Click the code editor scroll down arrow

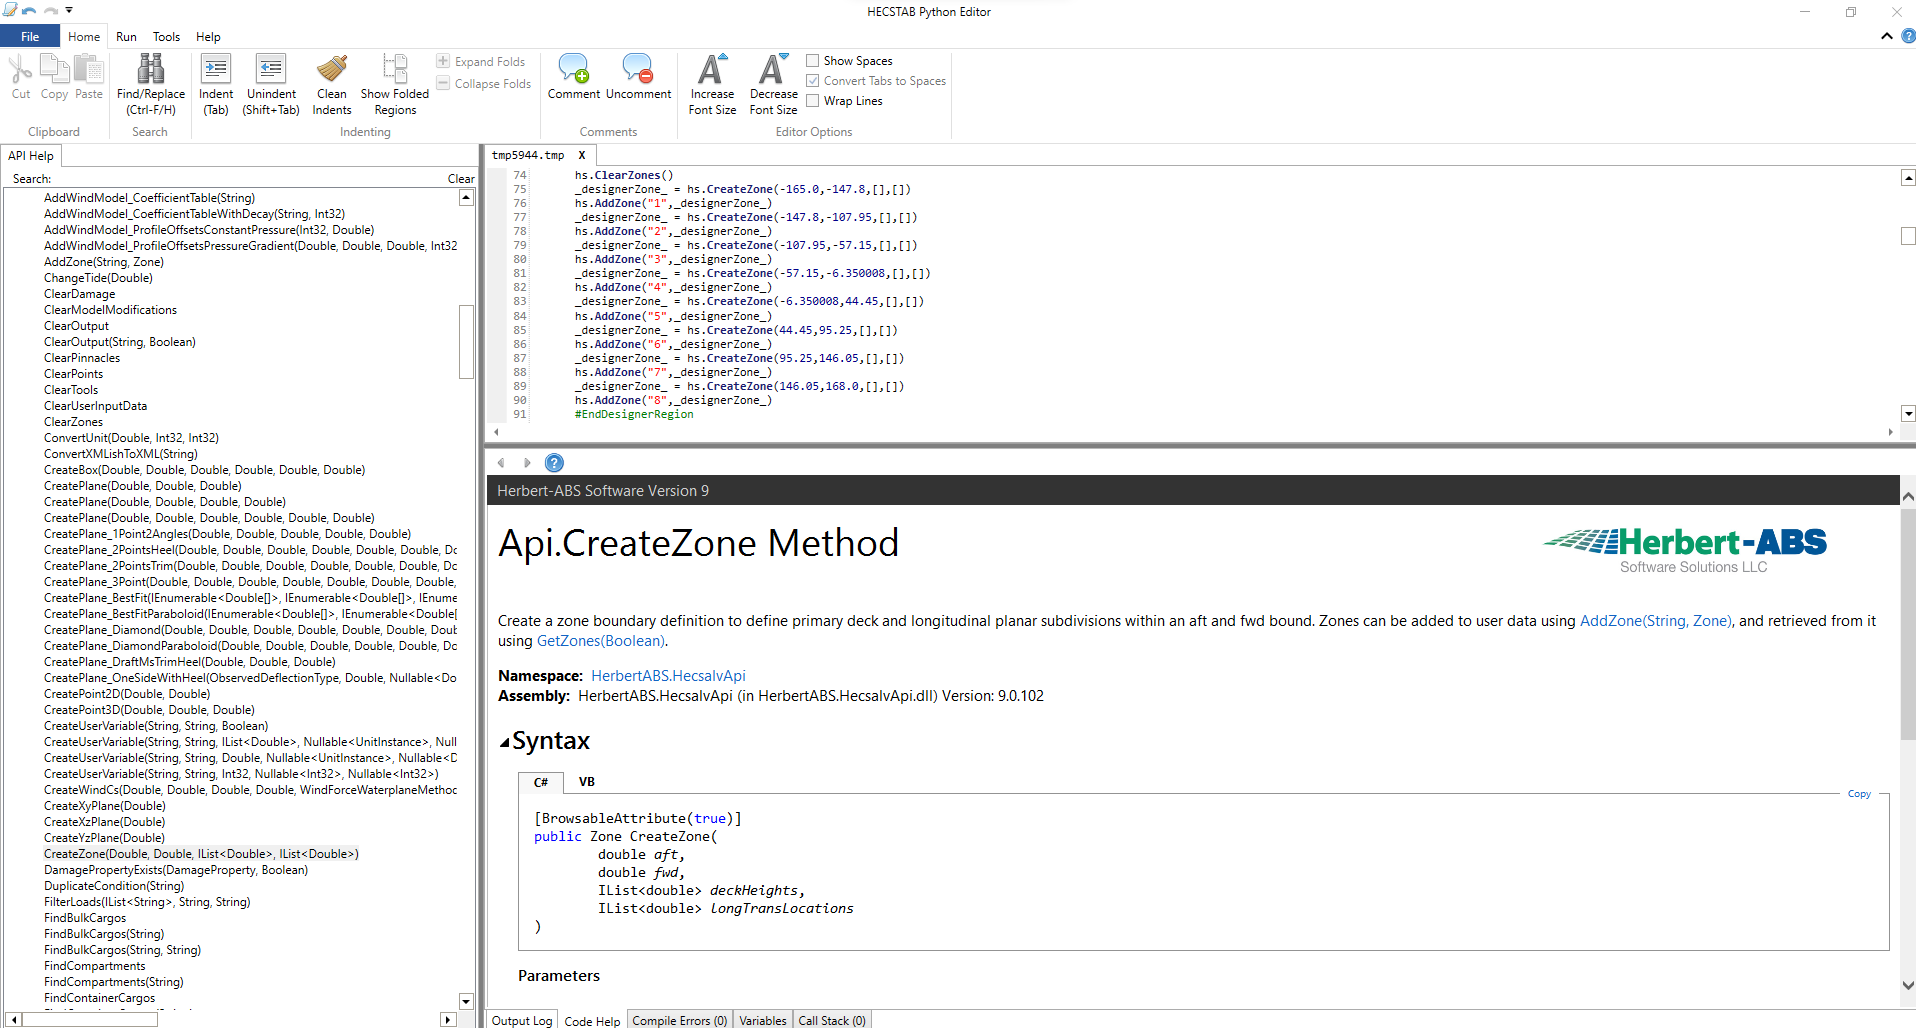1908,413
